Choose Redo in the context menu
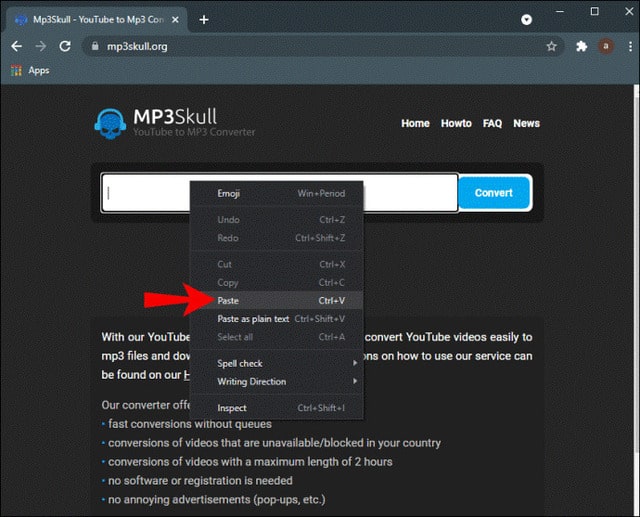 point(277,238)
